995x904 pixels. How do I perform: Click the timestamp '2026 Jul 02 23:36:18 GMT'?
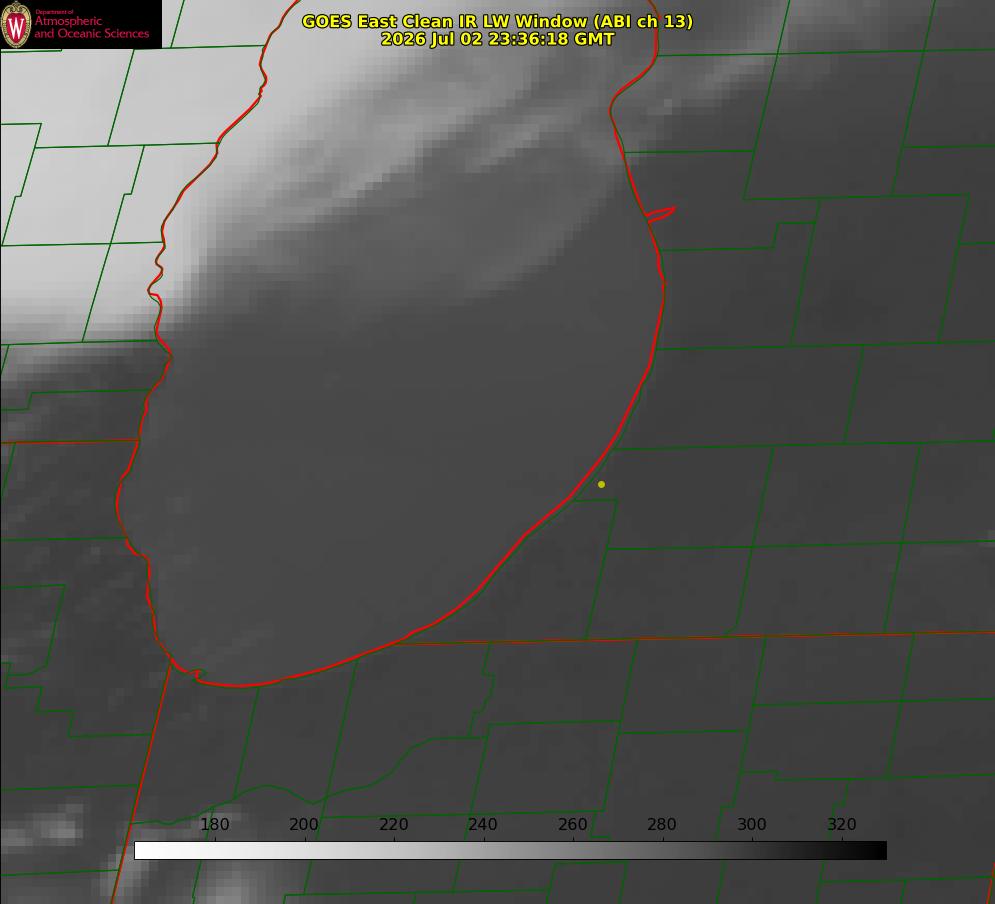coord(498,39)
